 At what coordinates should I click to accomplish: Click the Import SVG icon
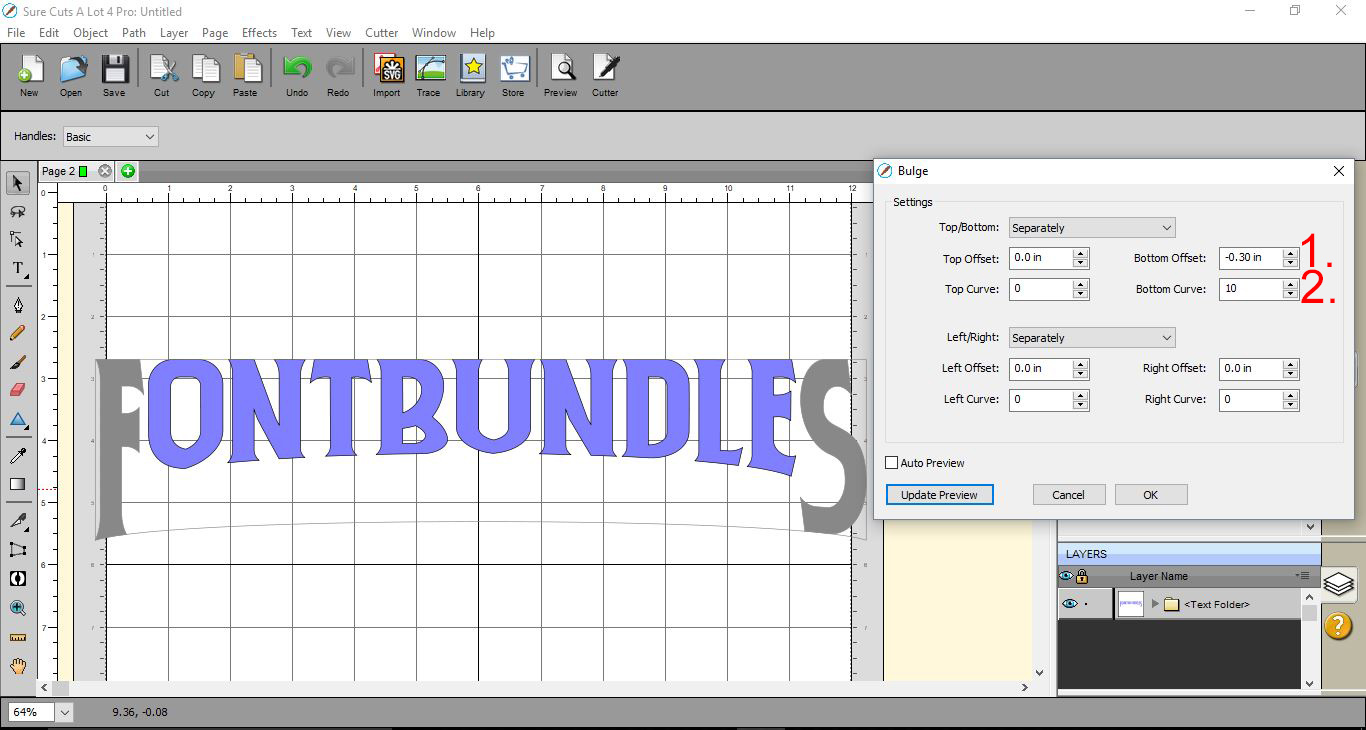click(x=387, y=70)
